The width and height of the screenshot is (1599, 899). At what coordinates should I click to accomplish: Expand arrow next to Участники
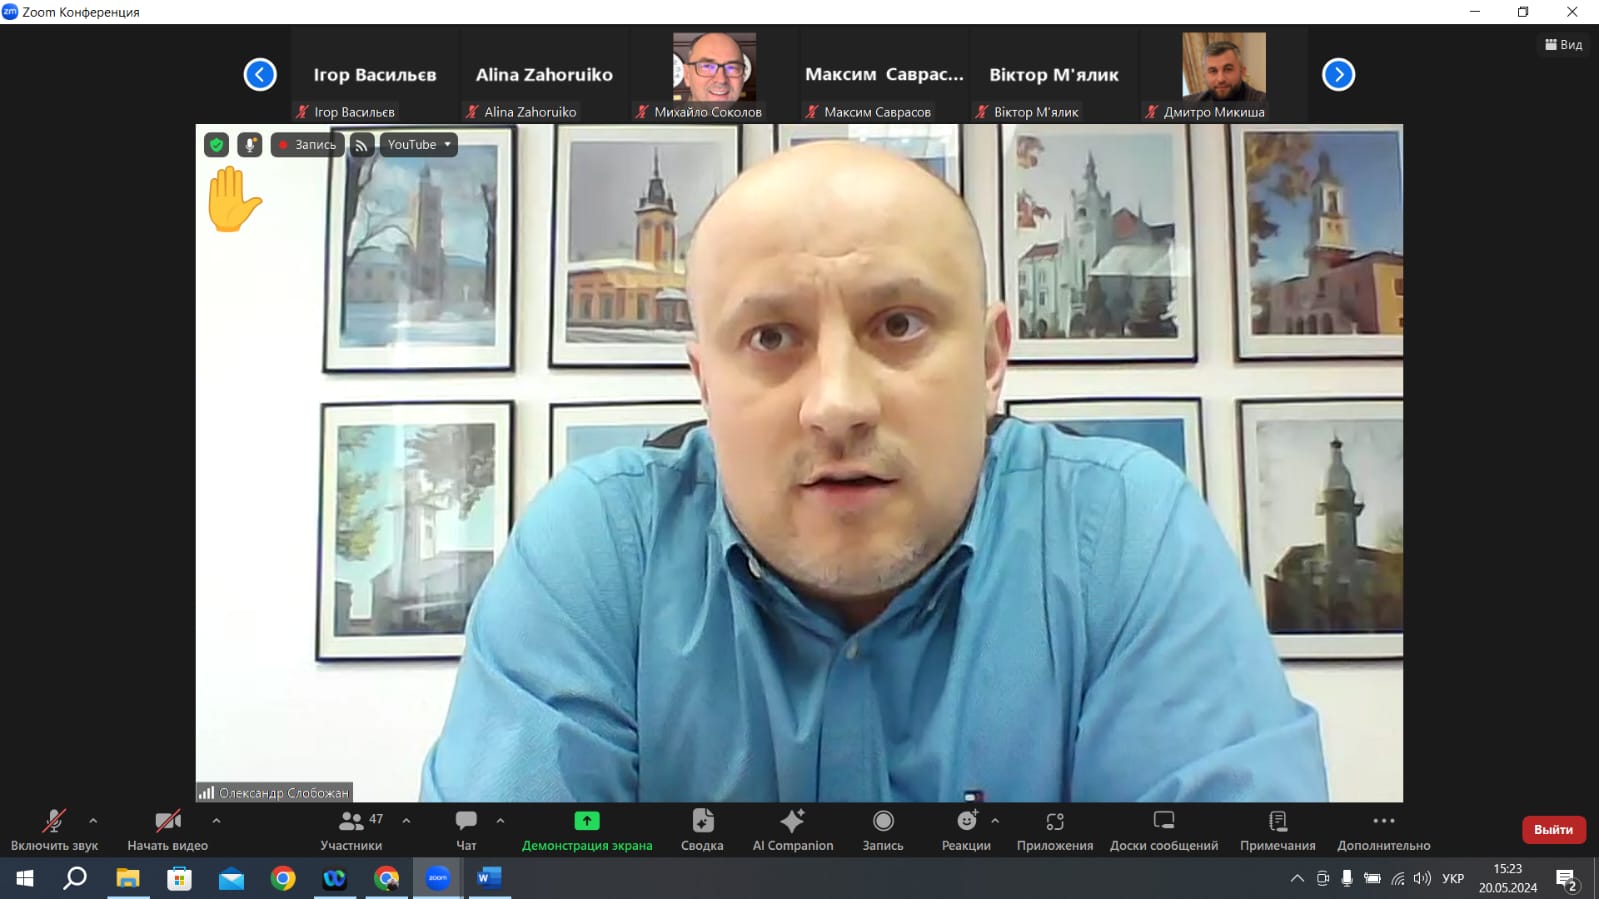pyautogui.click(x=406, y=821)
